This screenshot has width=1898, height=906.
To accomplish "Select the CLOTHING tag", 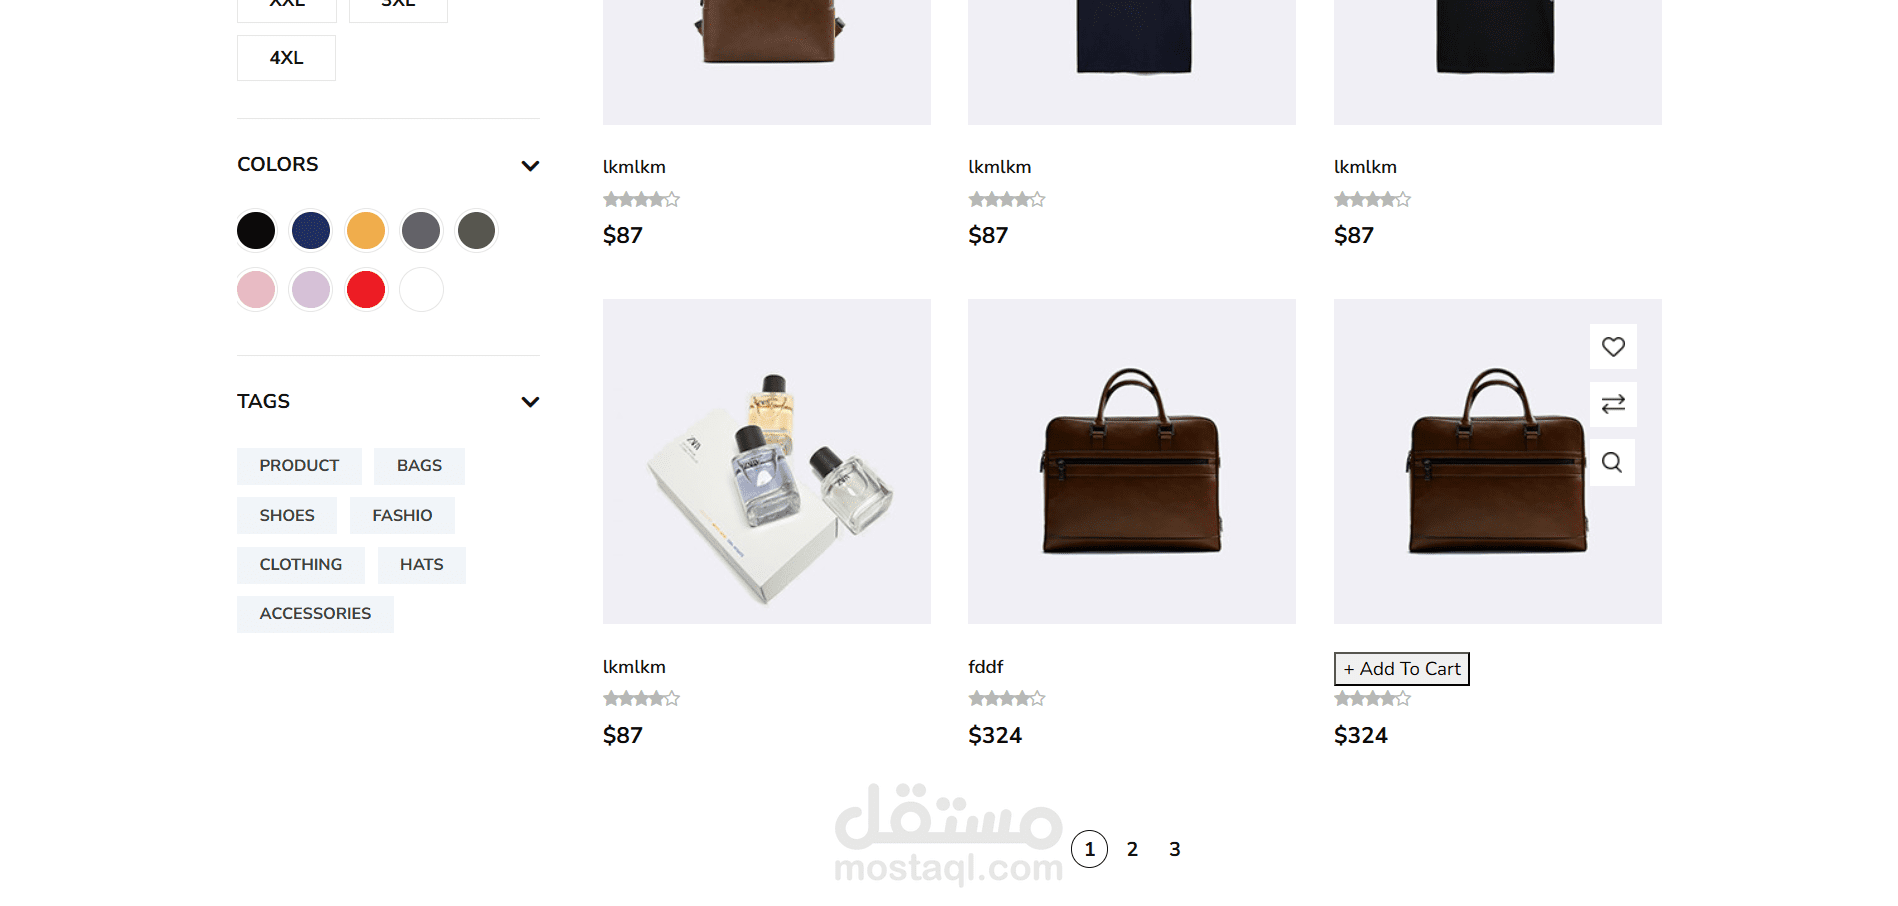I will point(301,565).
